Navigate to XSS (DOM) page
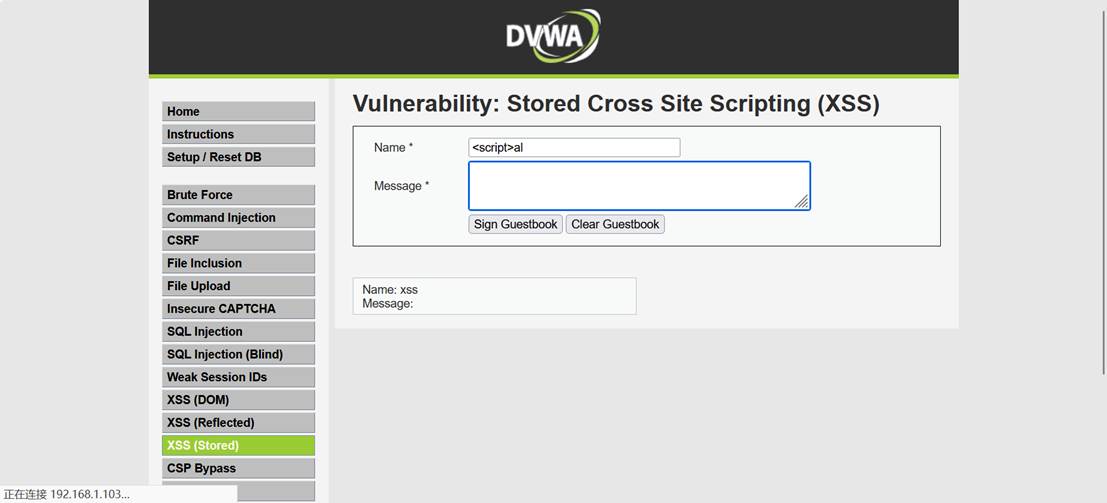This screenshot has height=503, width=1107. tap(239, 400)
